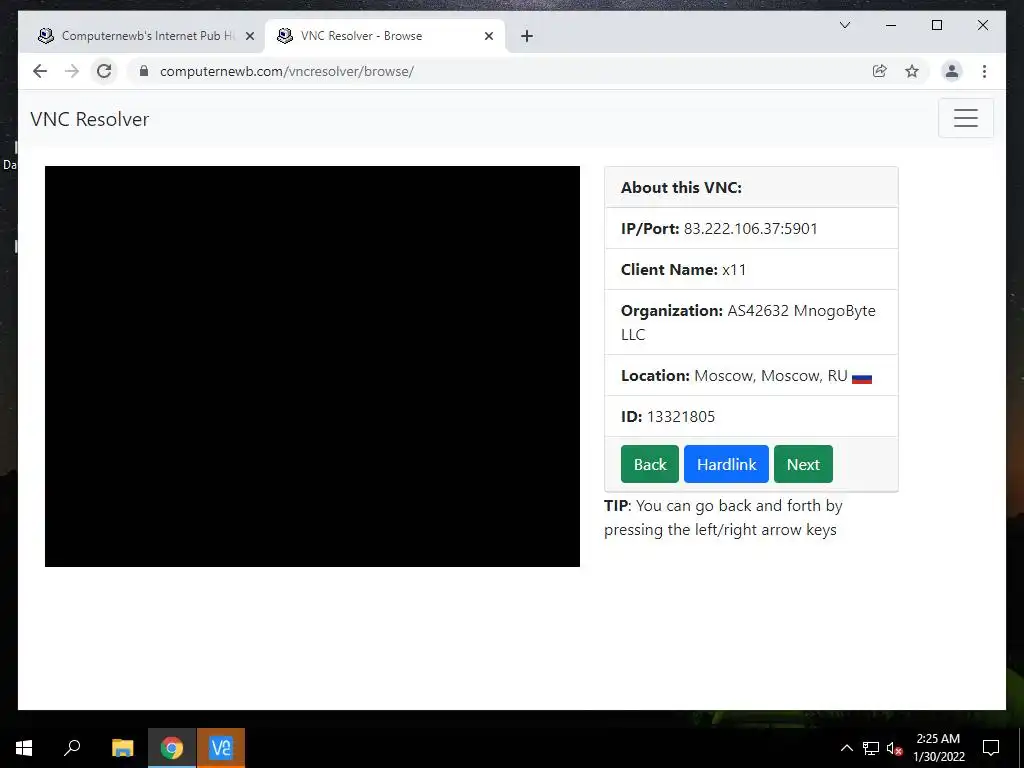Open Chrome's three-dot menu
The image size is (1024, 768).
coord(984,71)
